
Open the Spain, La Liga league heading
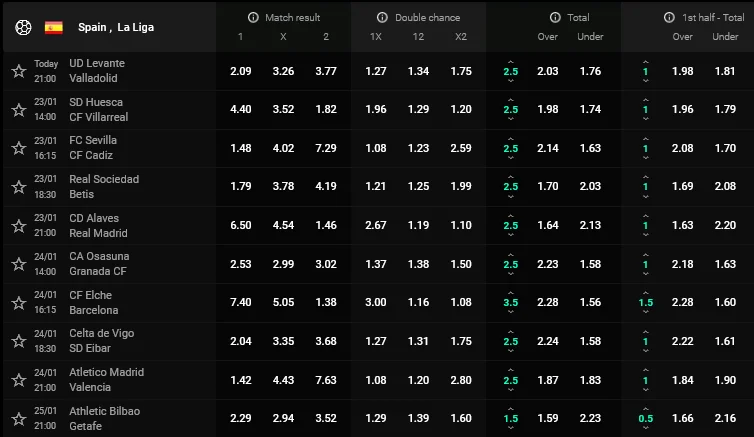(109, 27)
